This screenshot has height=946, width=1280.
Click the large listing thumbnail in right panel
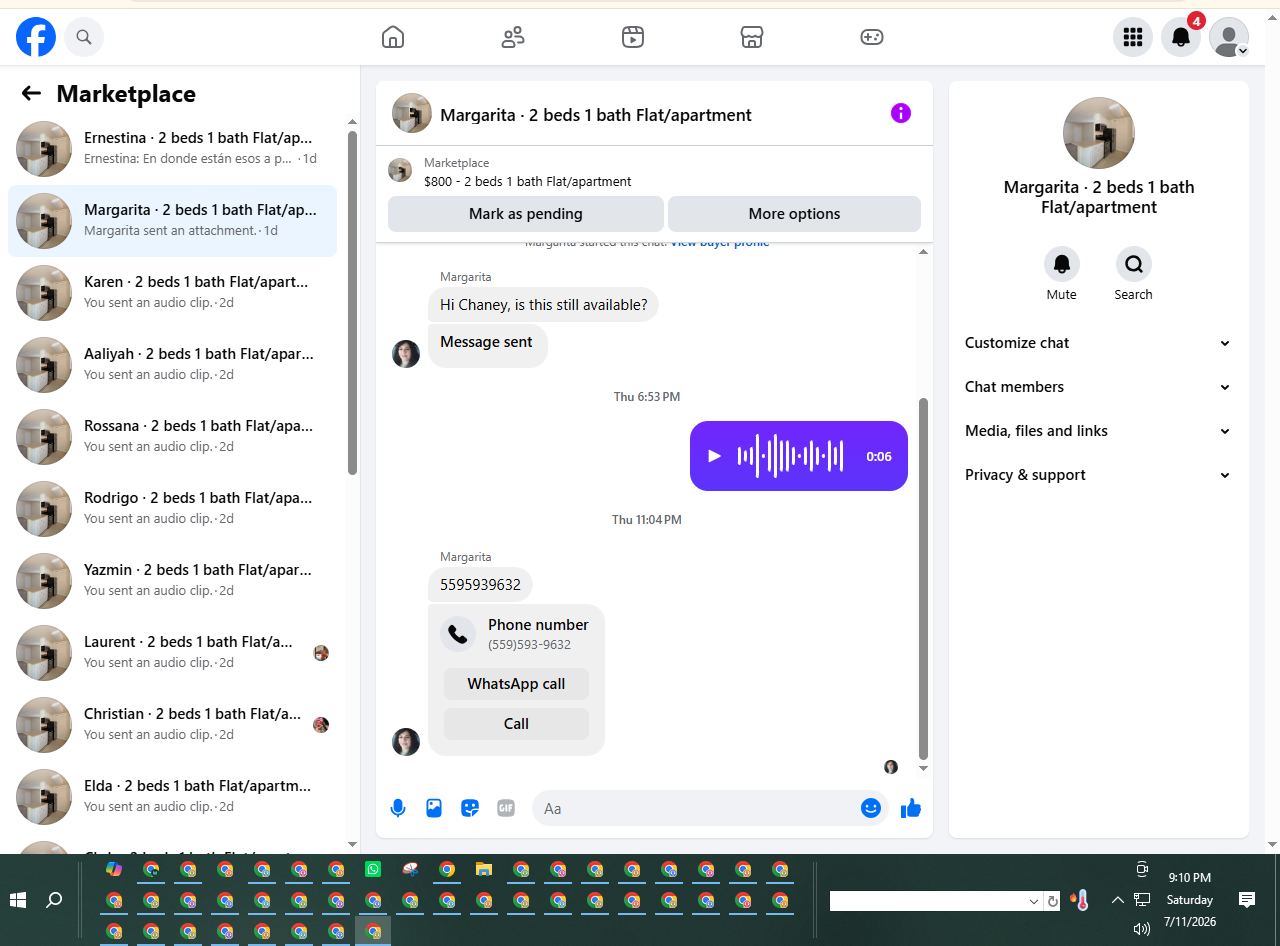pos(1099,133)
